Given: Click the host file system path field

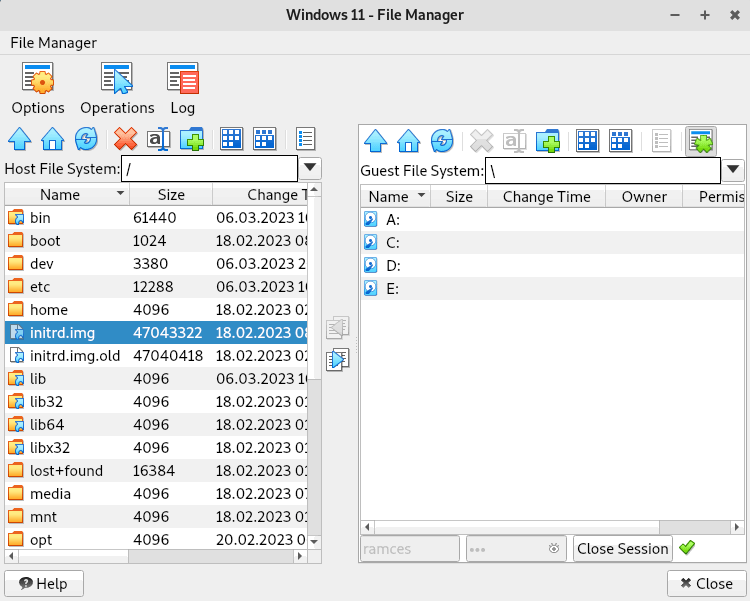Looking at the screenshot, I should [210, 168].
